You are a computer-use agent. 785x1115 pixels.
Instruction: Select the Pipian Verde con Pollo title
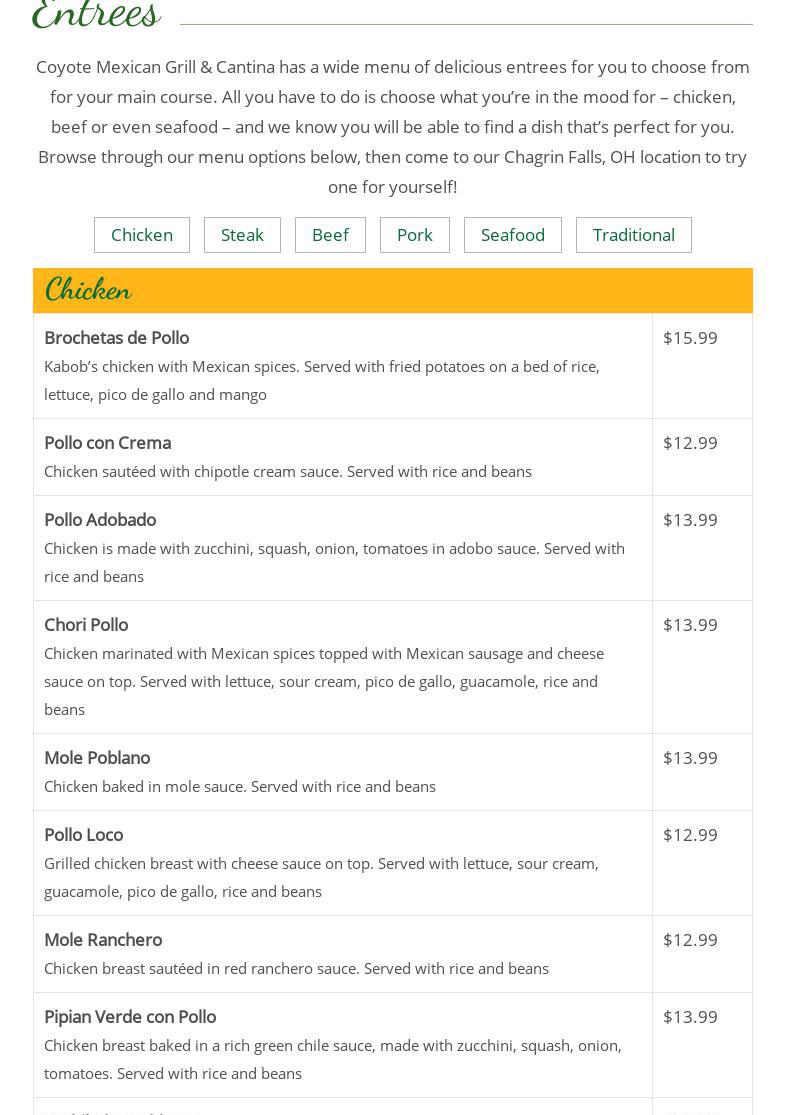click(130, 1017)
